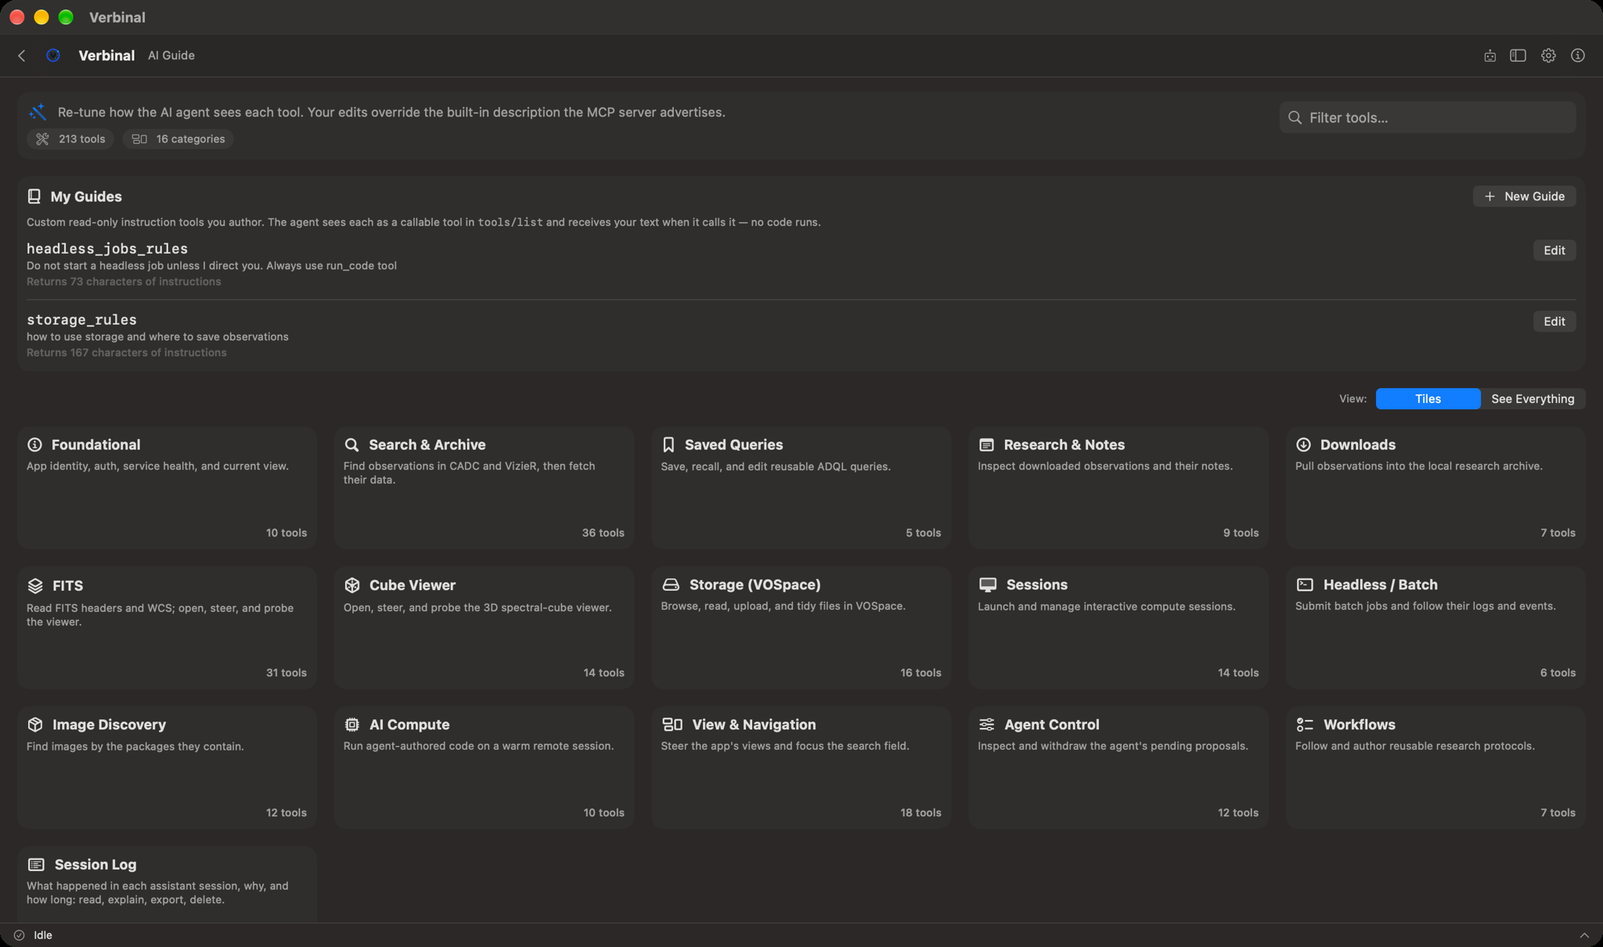1603x947 pixels.
Task: Click the FITS layers icon
Action: click(35, 586)
